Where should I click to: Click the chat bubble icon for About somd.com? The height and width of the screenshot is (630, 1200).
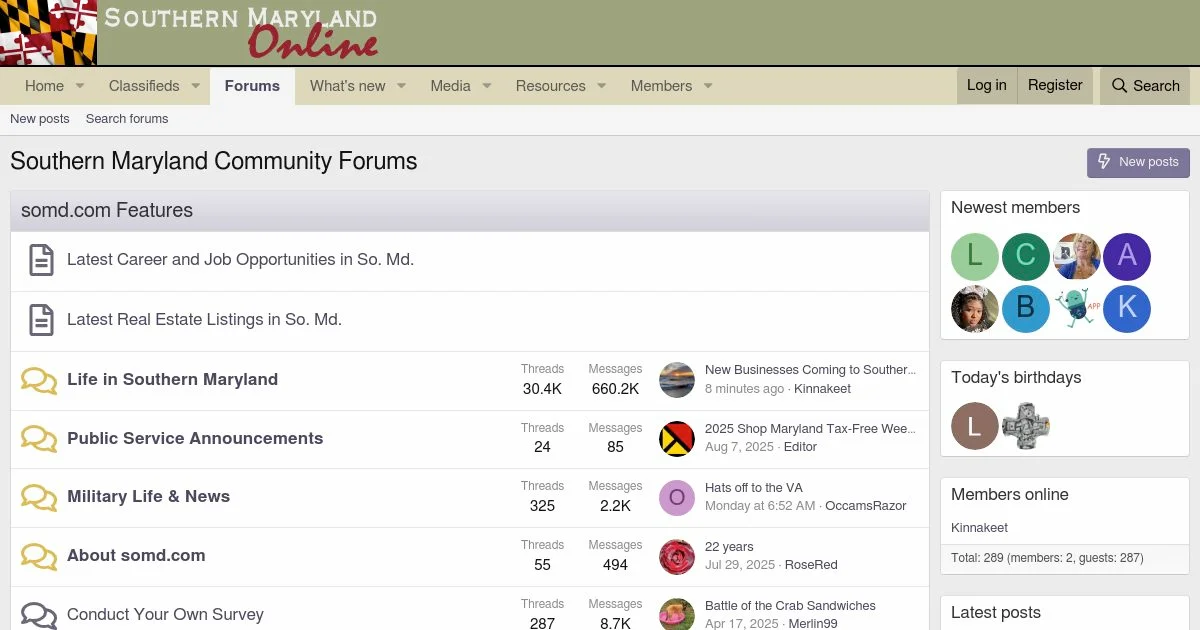pos(39,556)
